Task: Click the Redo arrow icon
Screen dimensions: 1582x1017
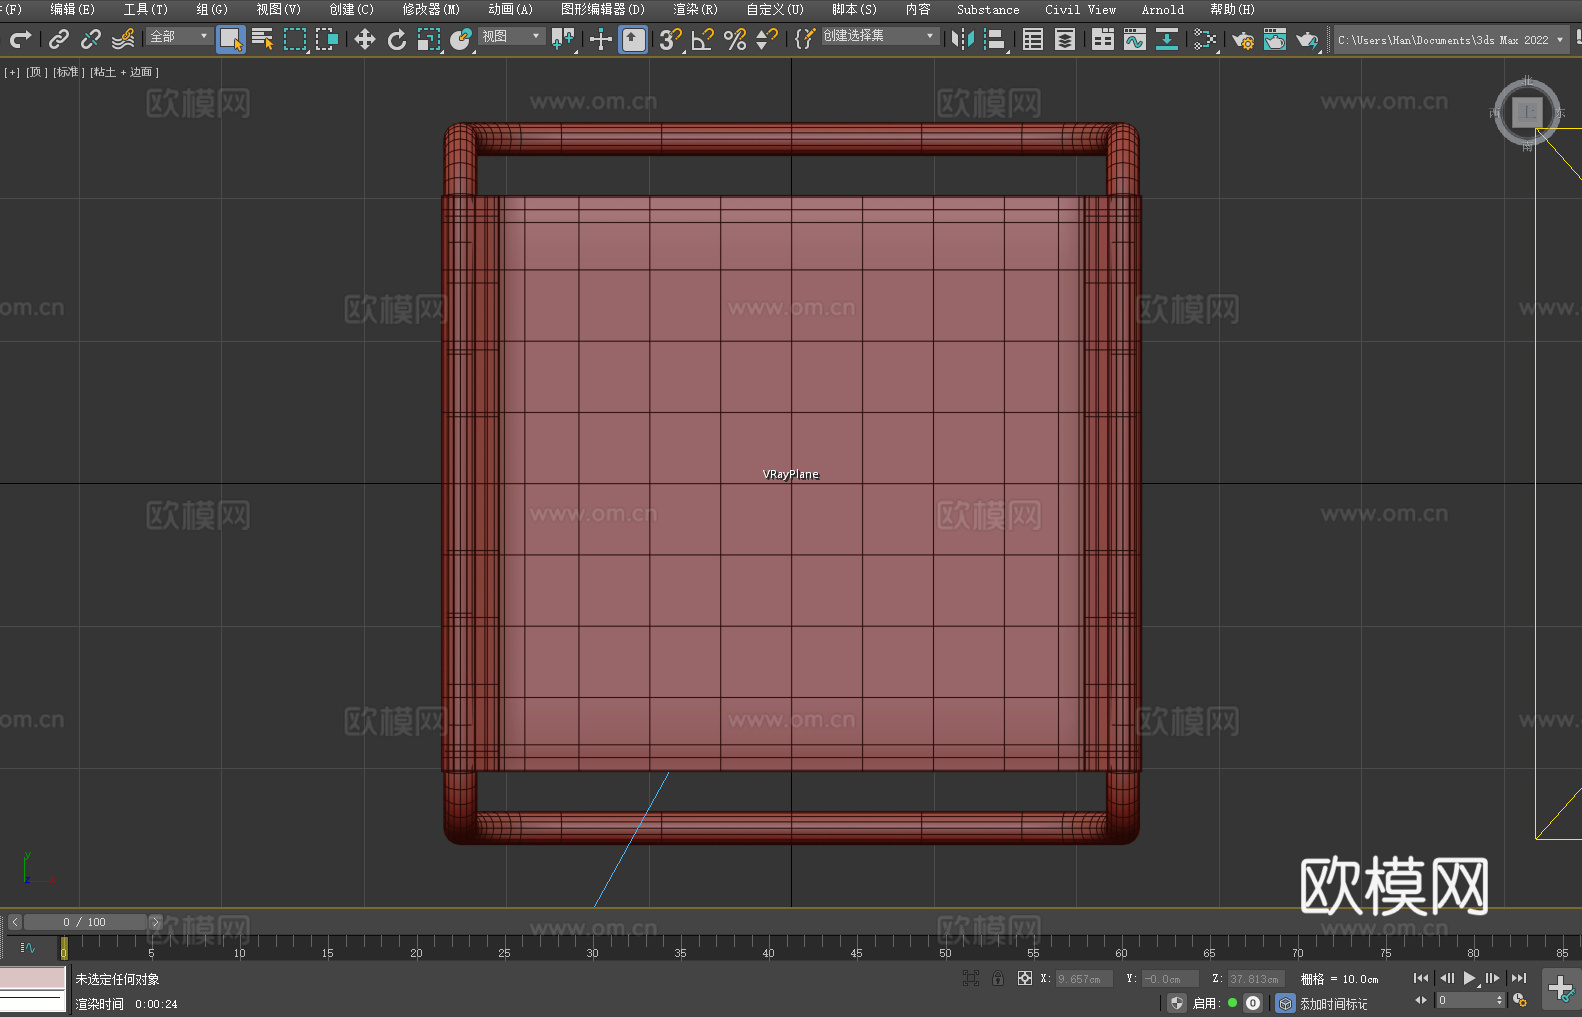Action: (20, 39)
